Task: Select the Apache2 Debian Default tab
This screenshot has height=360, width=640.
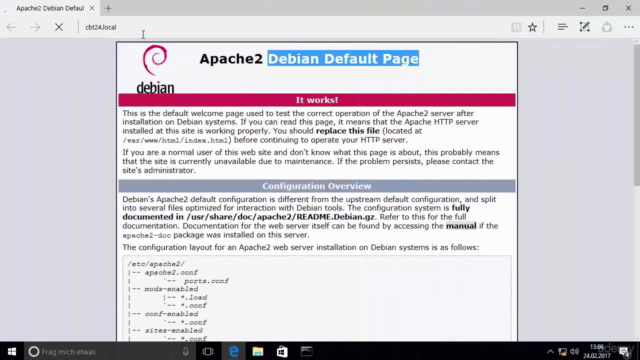Action: click(x=50, y=8)
